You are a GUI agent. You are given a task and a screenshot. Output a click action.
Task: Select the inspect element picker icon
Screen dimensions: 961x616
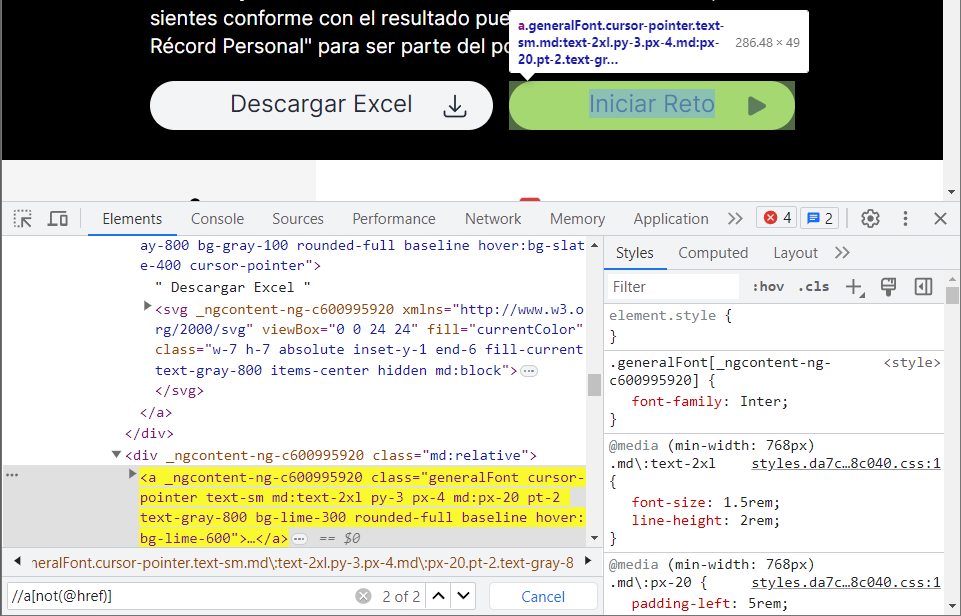point(22,218)
